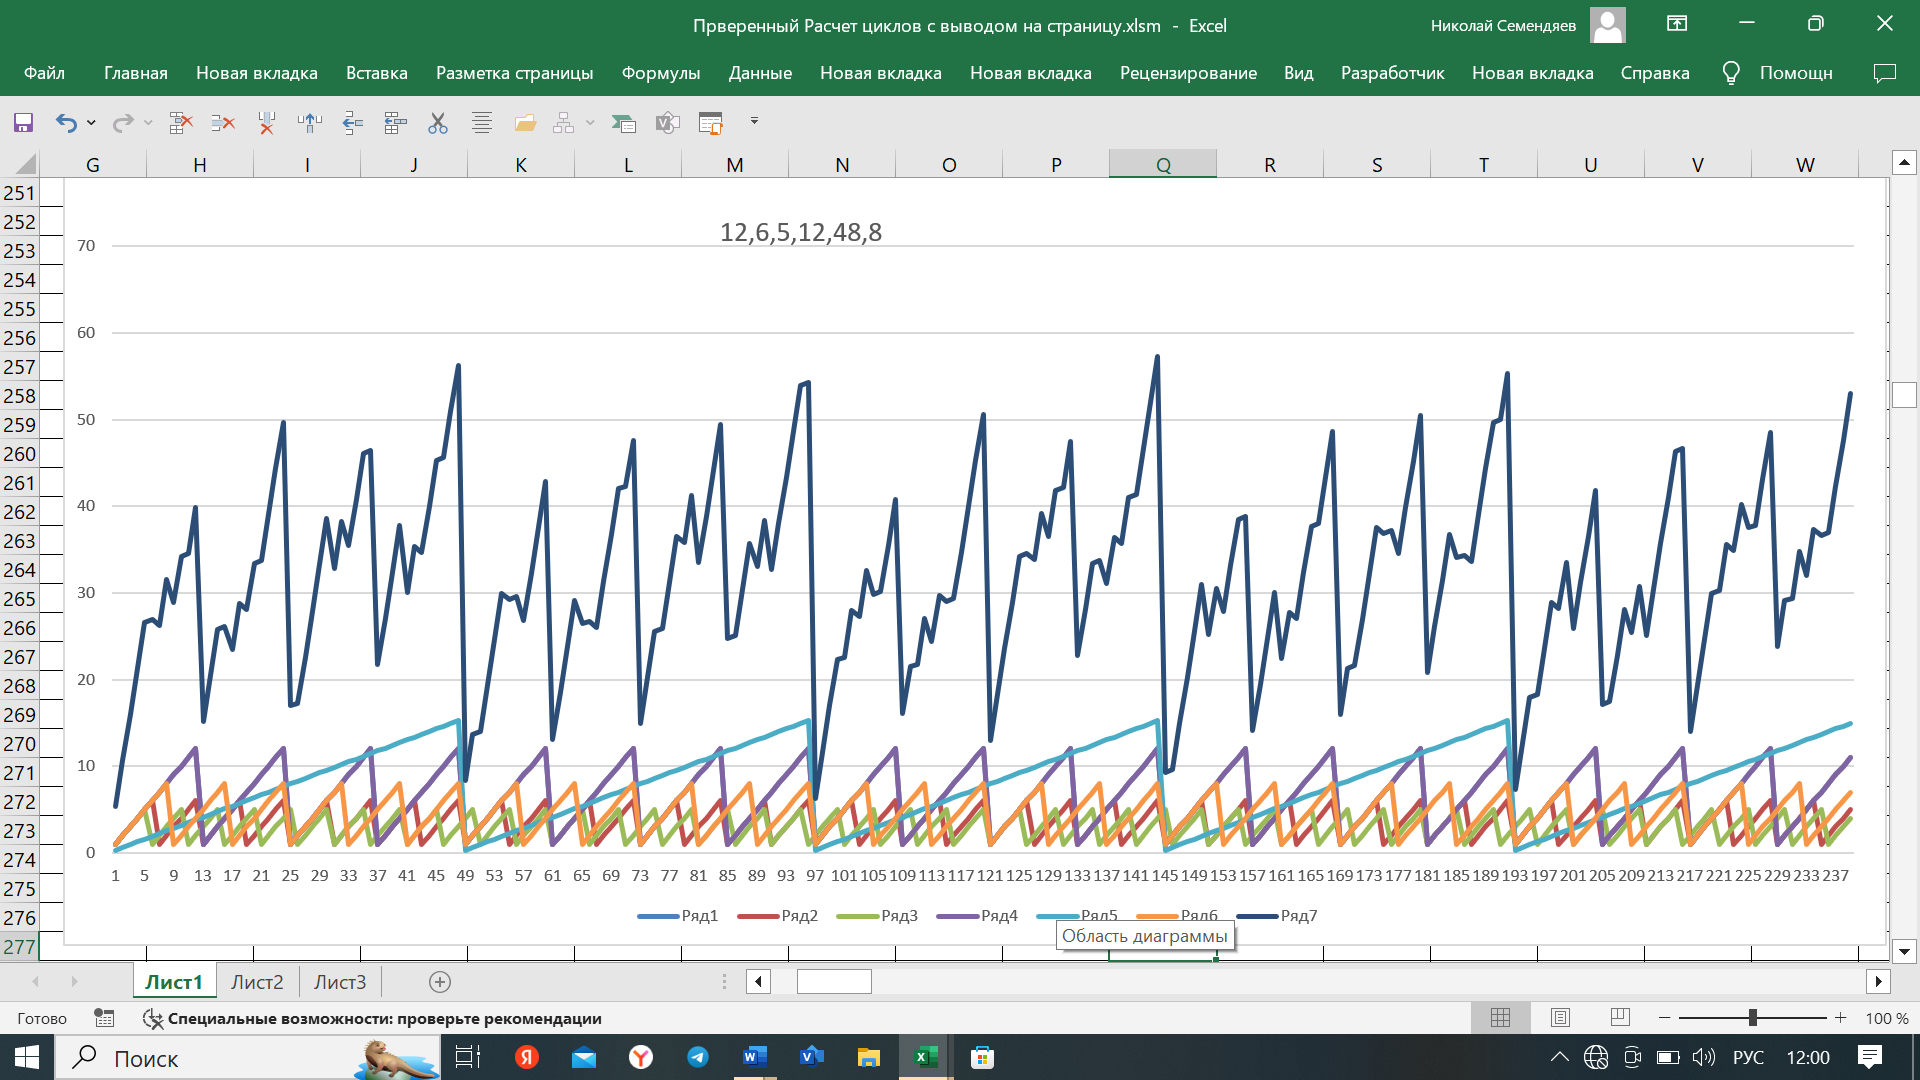Open the Данные ribbon tab
The height and width of the screenshot is (1080, 1920).
[760, 73]
